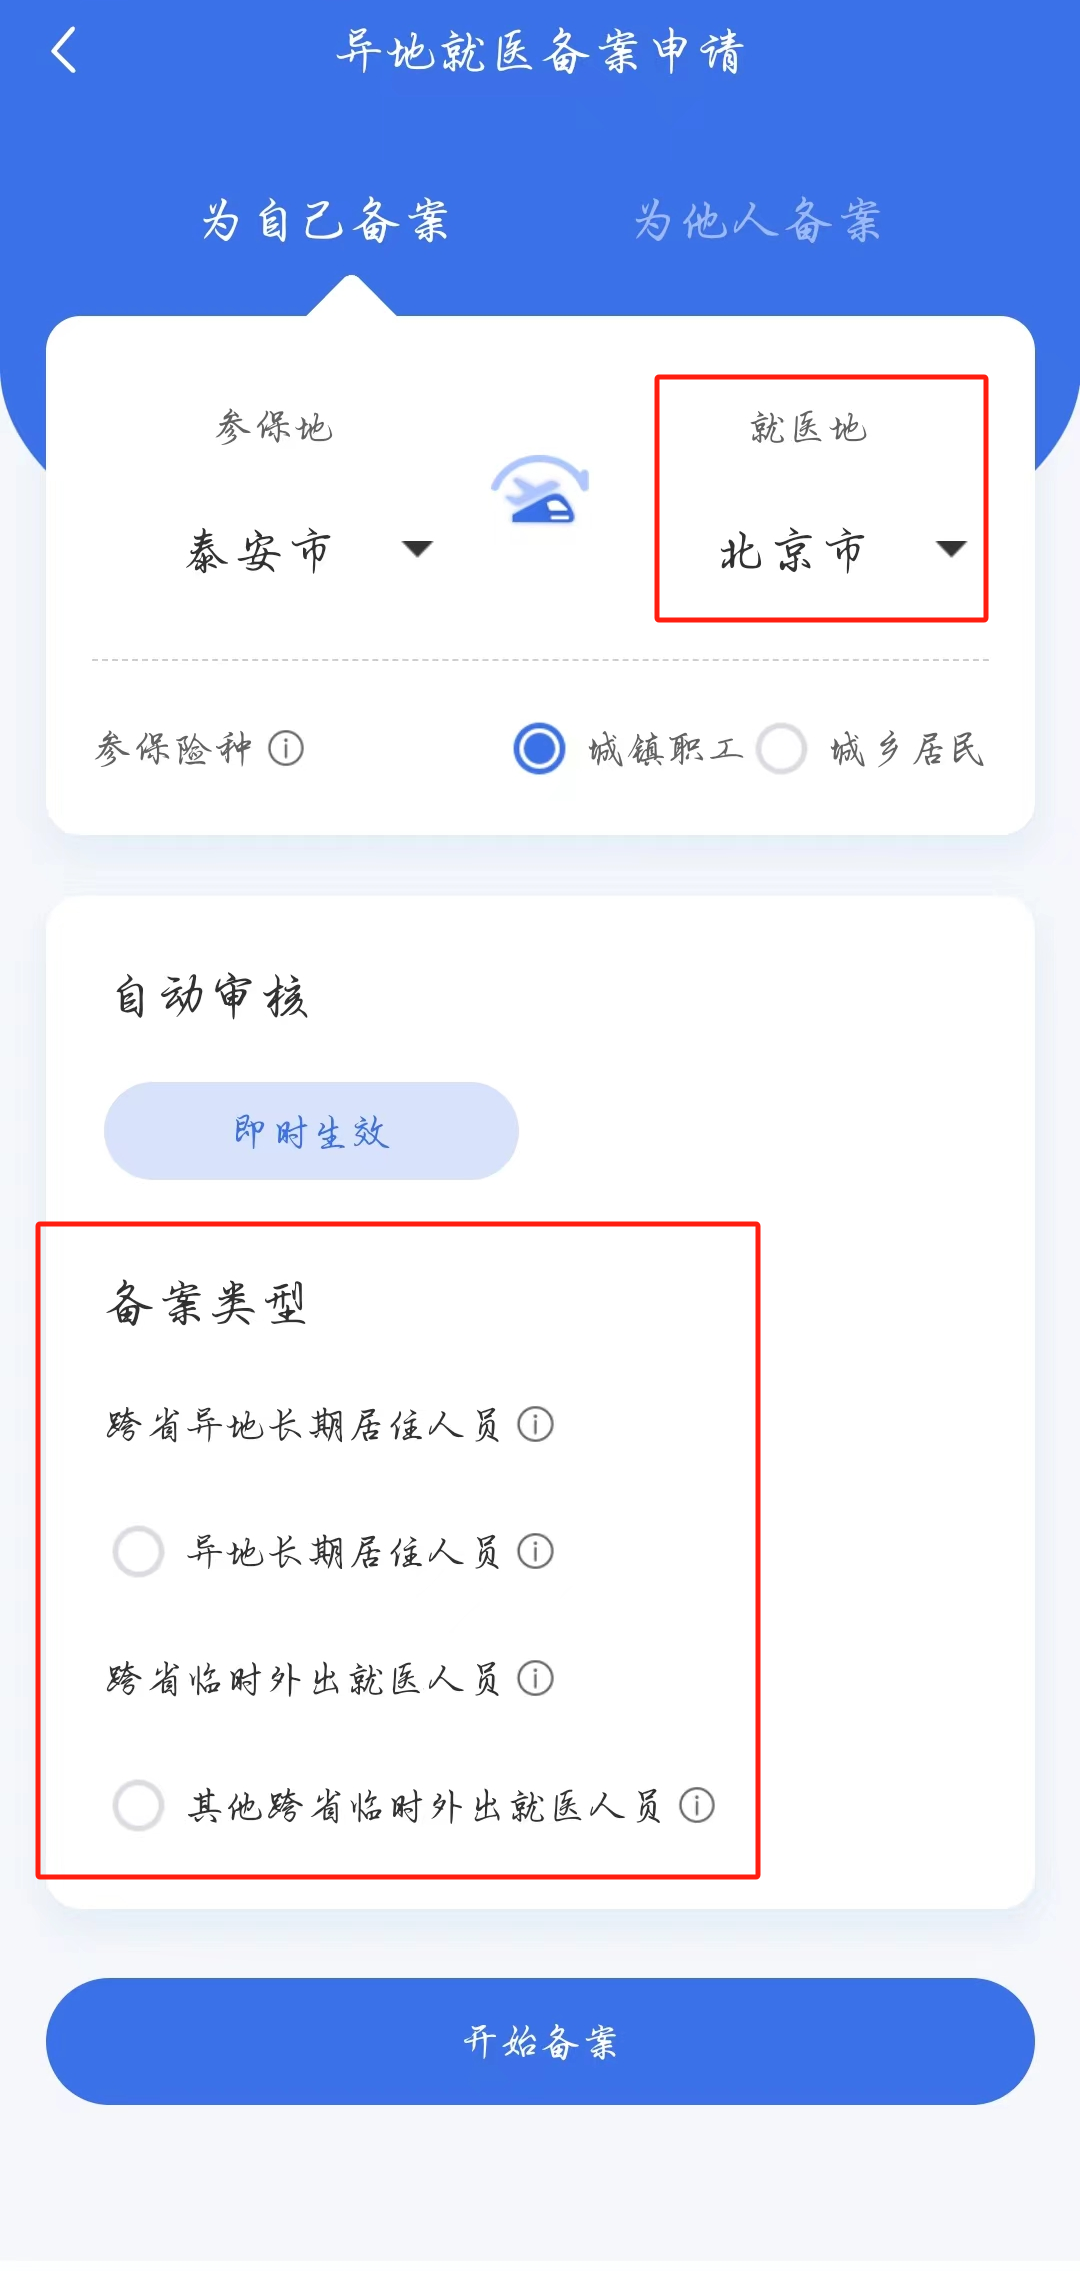The width and height of the screenshot is (1080, 2271).
Task: Switch to 为他人备案 tab
Action: click(757, 221)
